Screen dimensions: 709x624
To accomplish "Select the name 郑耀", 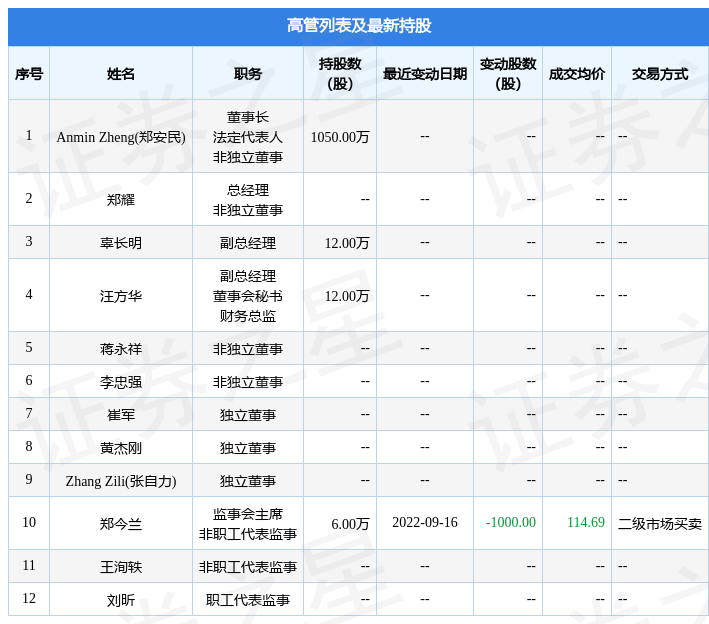I will (121, 199).
